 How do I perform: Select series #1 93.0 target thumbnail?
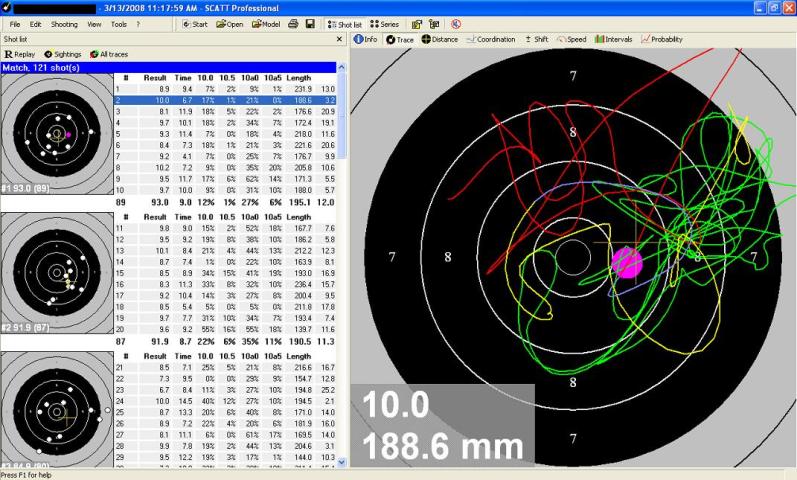tap(57, 134)
